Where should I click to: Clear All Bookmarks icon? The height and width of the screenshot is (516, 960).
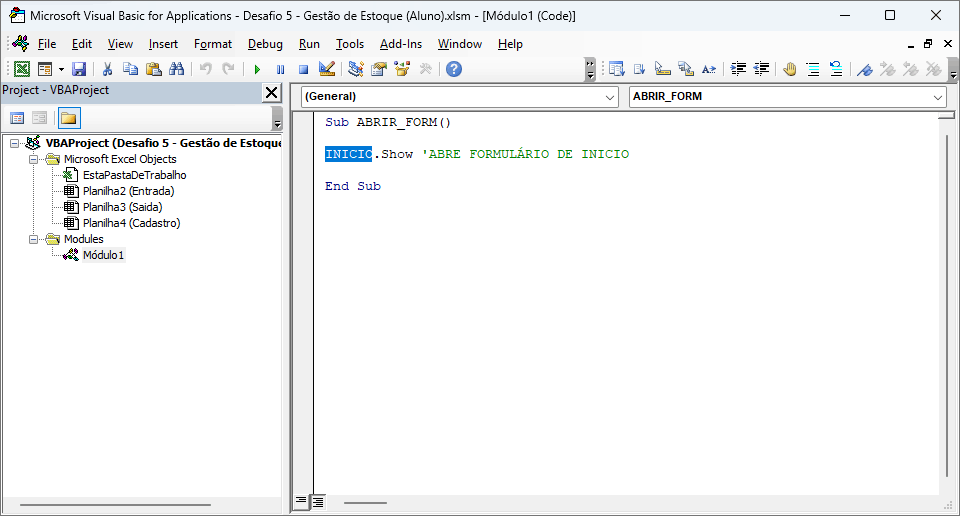coord(934,69)
